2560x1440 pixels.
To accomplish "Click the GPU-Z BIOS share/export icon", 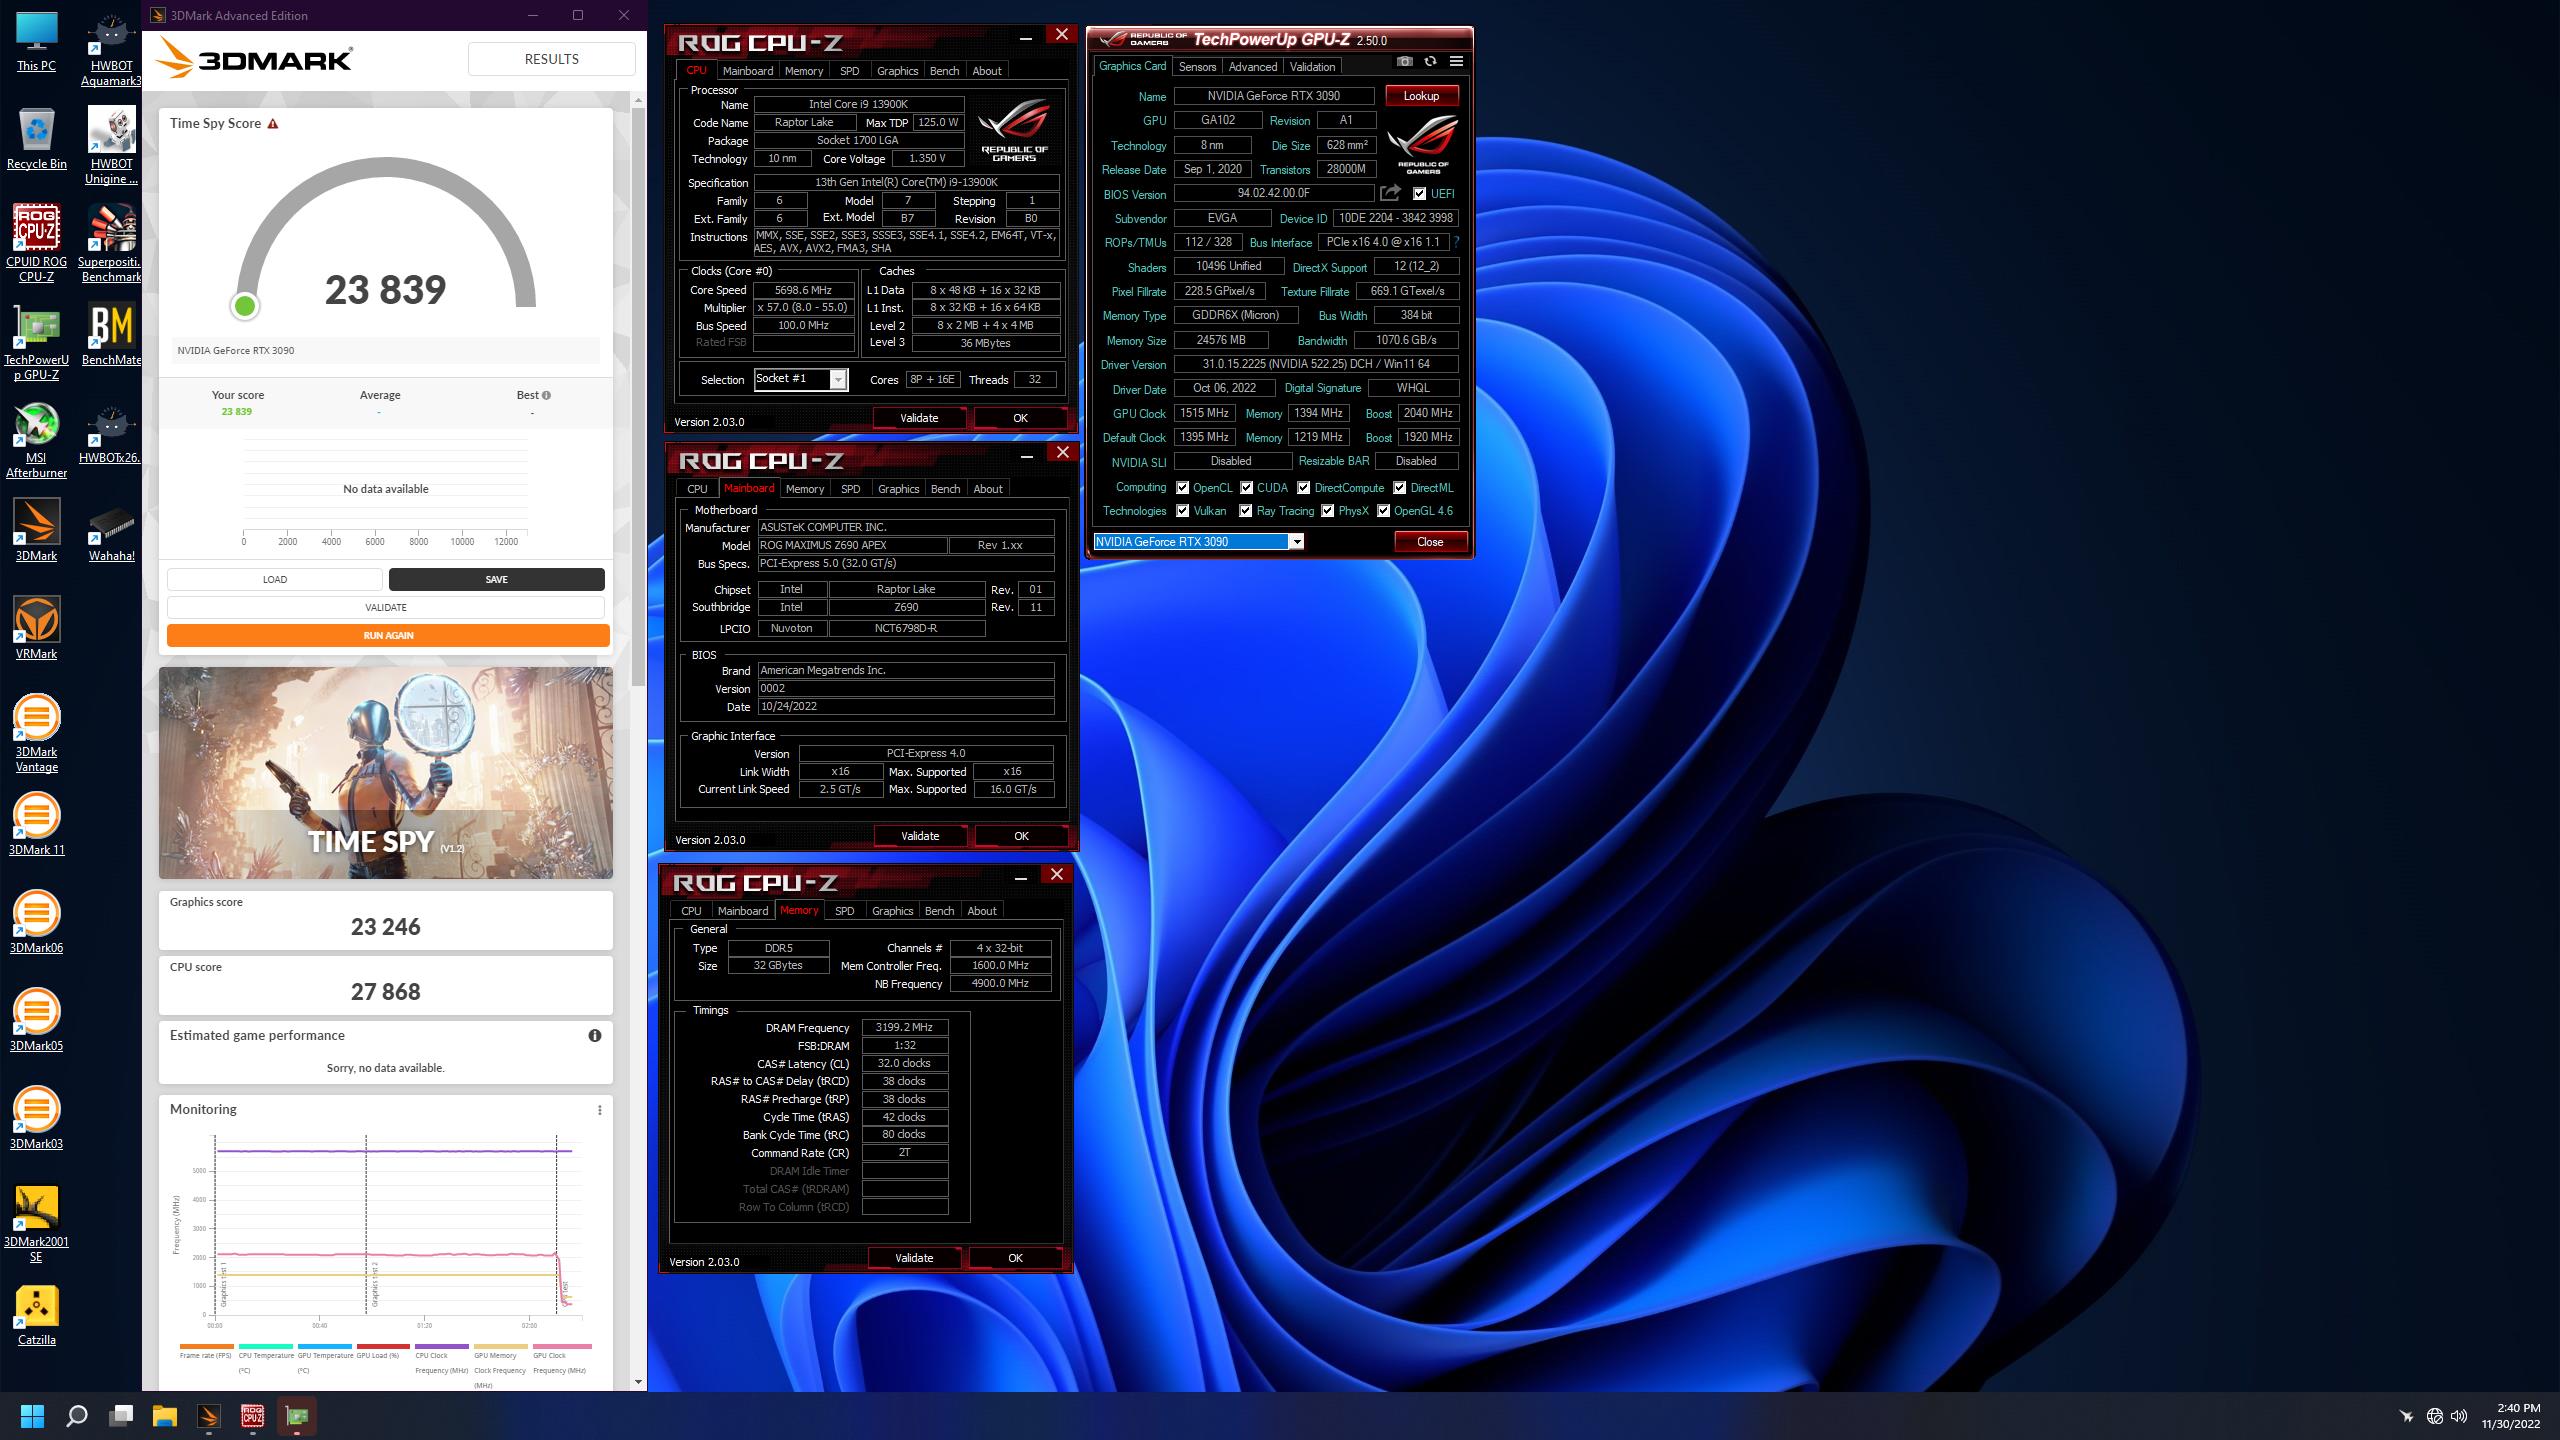I will (x=1391, y=193).
